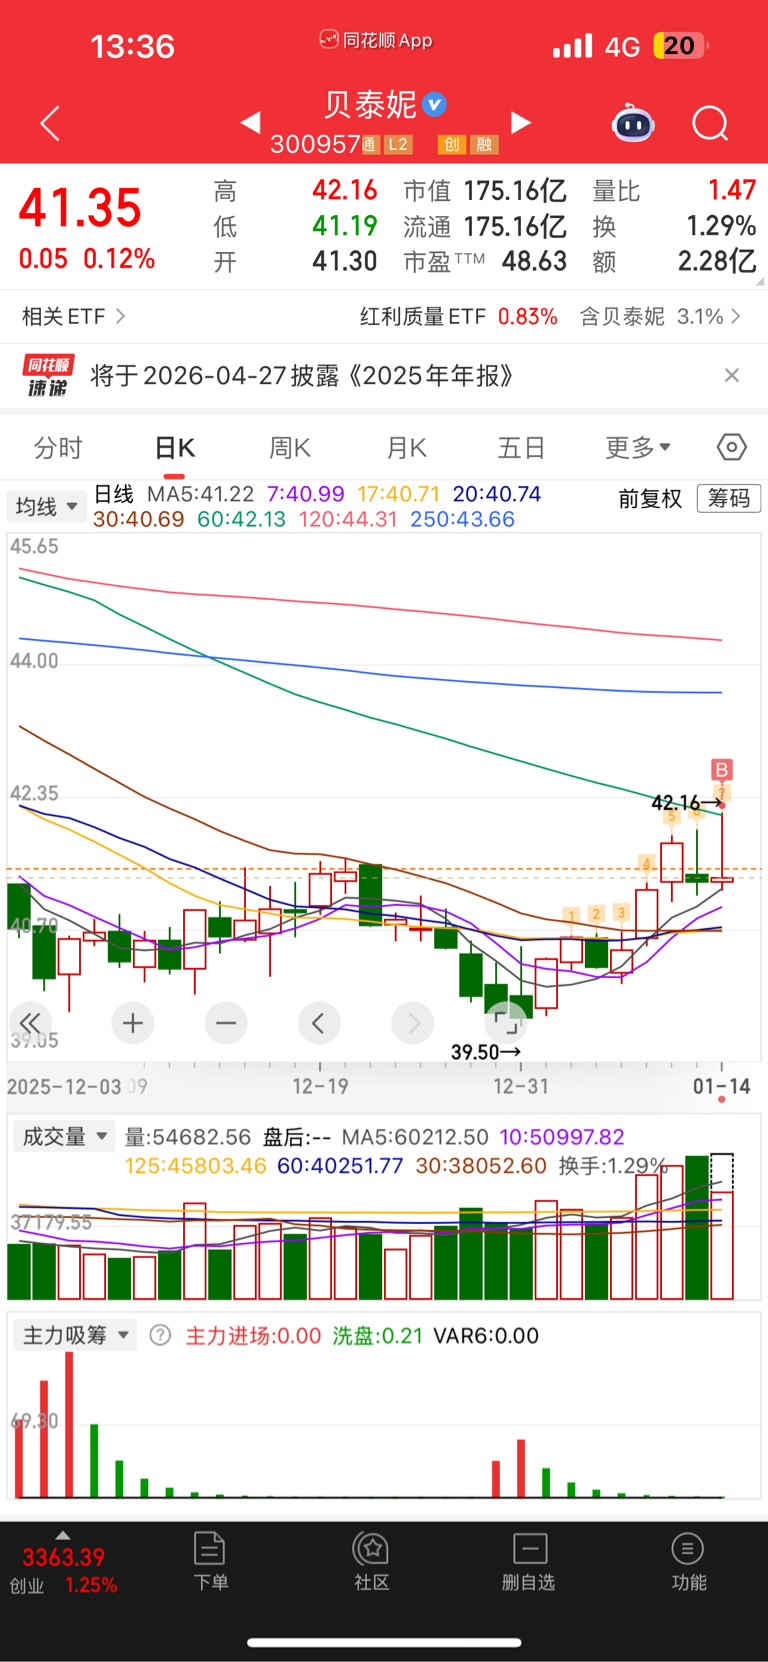This screenshot has height=1662, width=768.
Task: Tap the current price 41.35
Action: point(80,208)
